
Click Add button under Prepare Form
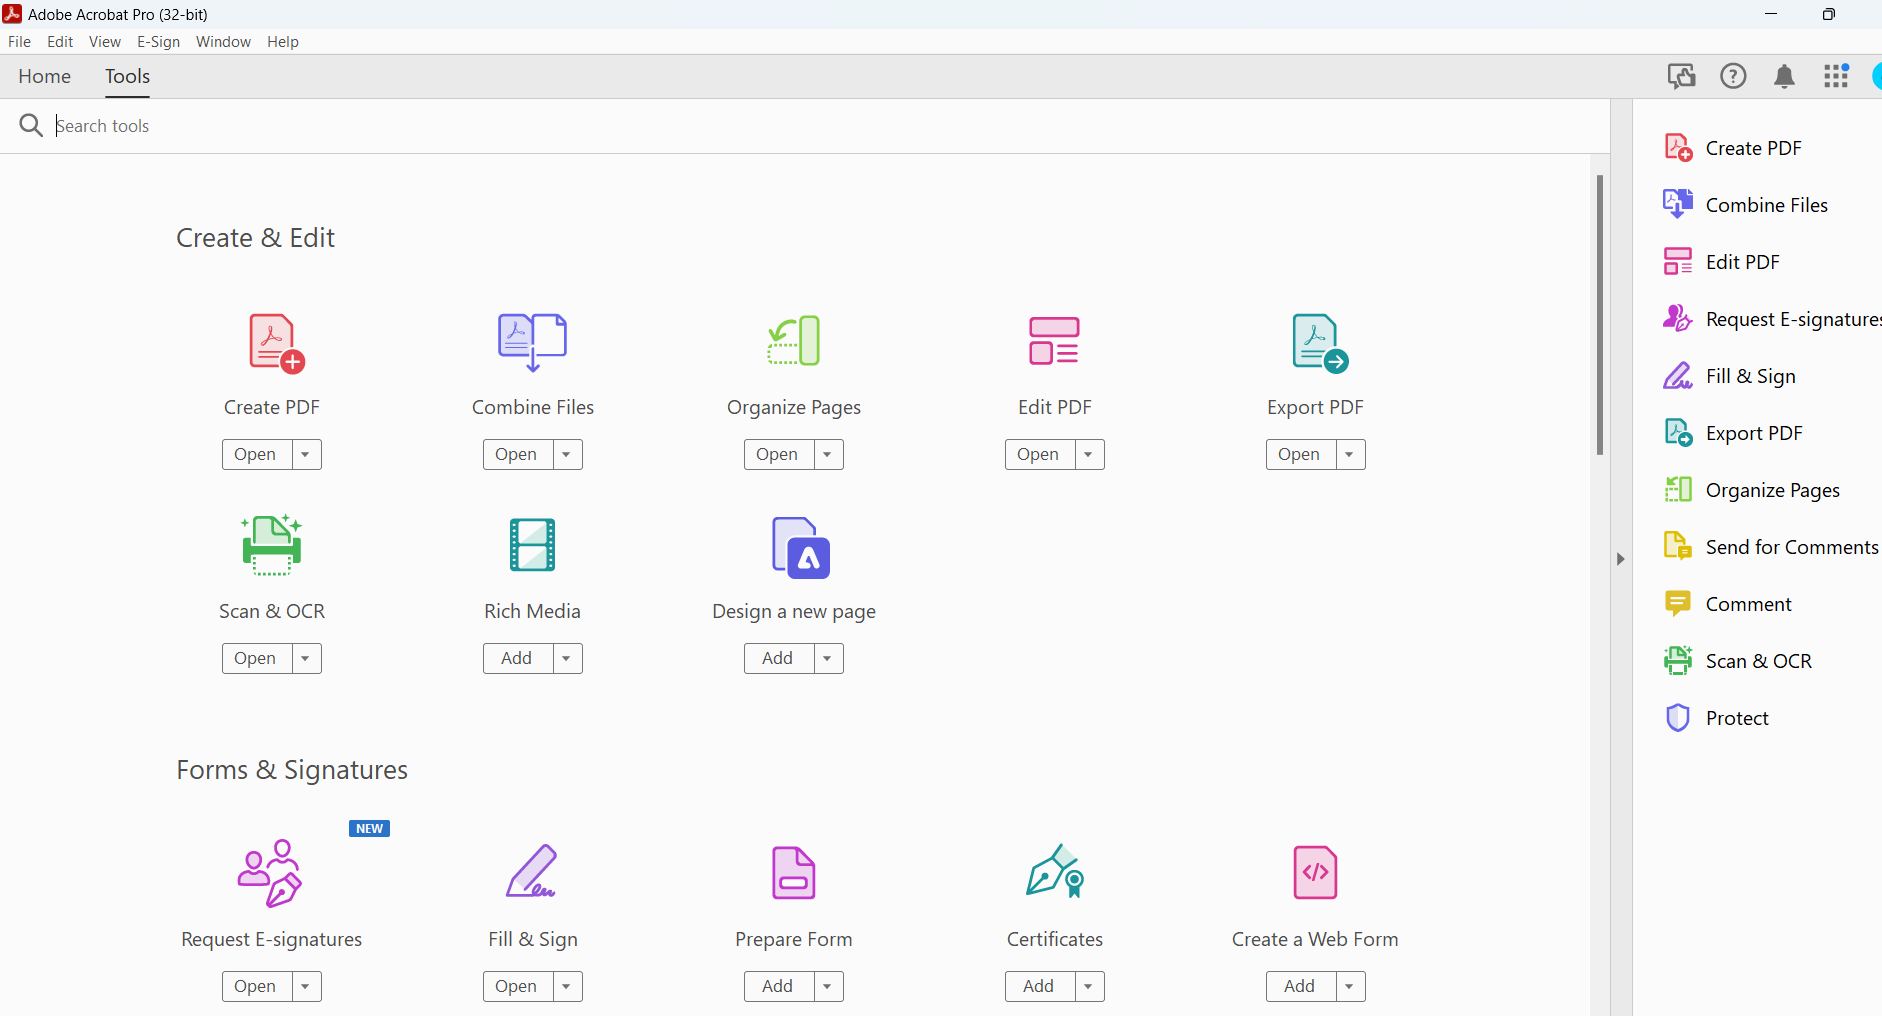click(x=778, y=986)
